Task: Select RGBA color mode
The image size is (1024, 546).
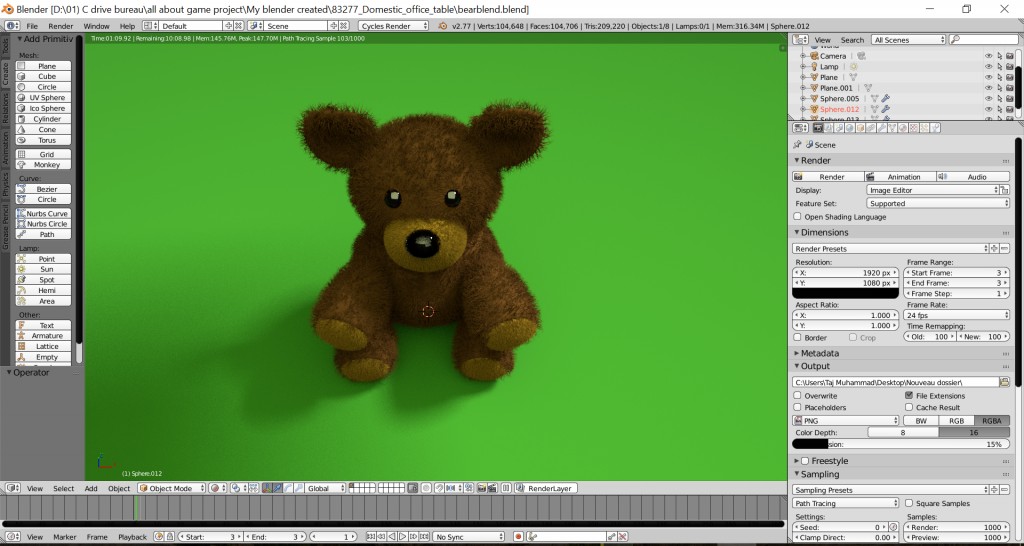Action: [991, 421]
